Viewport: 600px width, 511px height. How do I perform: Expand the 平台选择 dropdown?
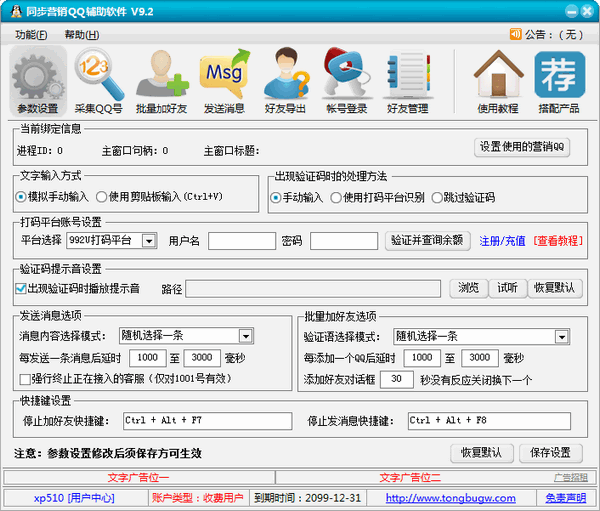pos(149,241)
